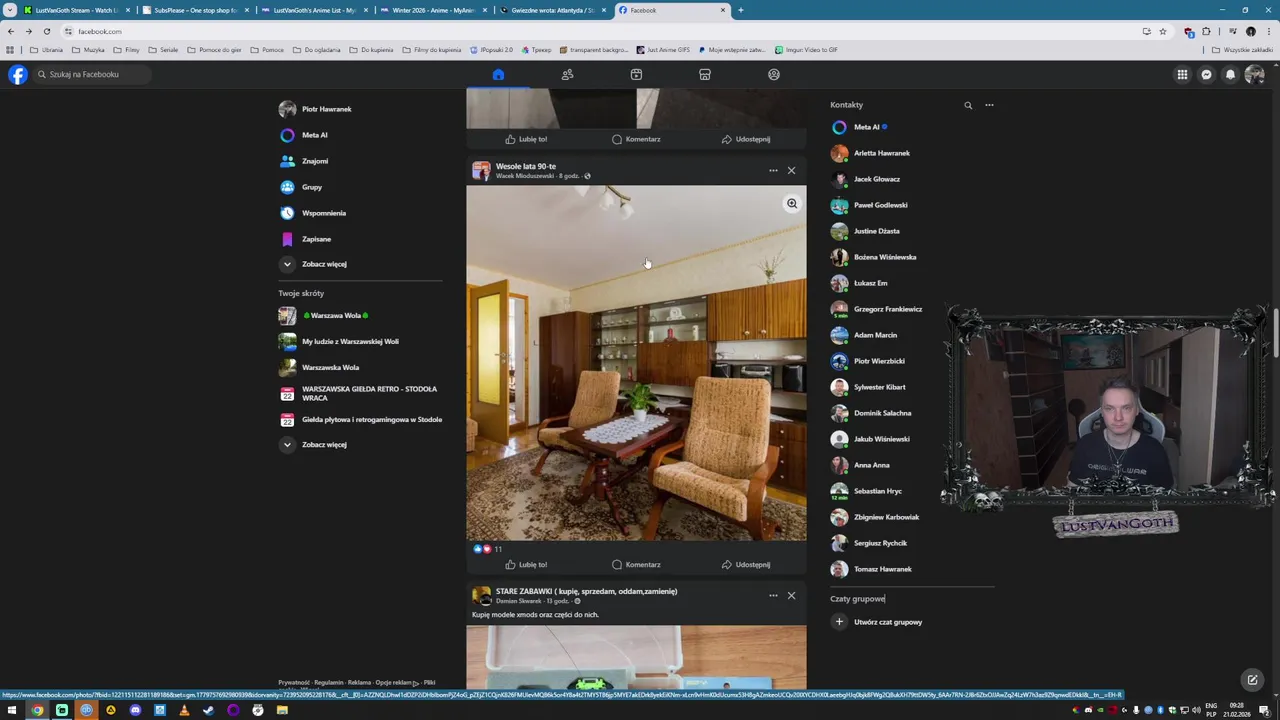This screenshot has height=720, width=1280.
Task: Open notifications bell icon
Action: (1230, 74)
